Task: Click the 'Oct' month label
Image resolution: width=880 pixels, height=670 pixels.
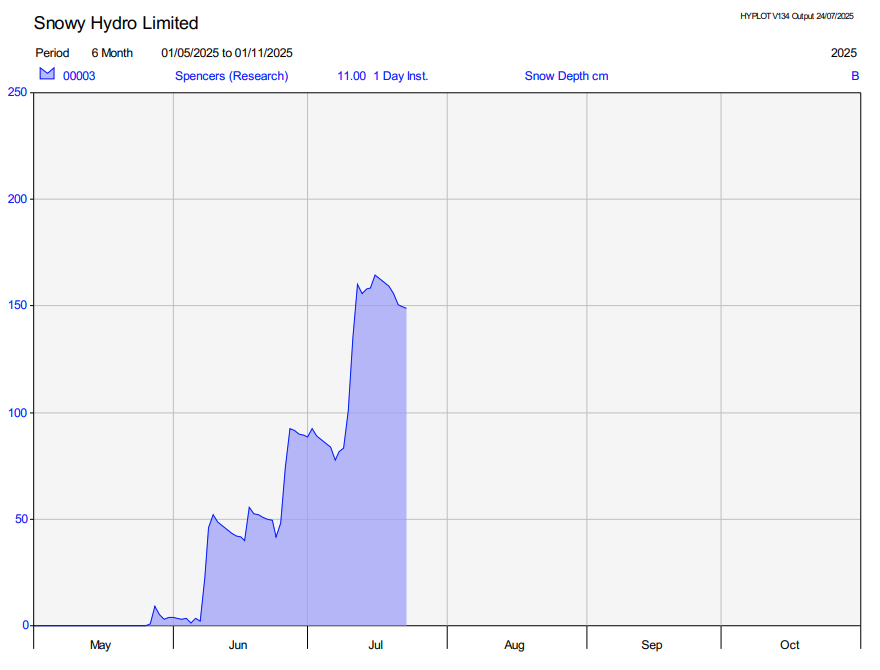Action: (x=790, y=645)
